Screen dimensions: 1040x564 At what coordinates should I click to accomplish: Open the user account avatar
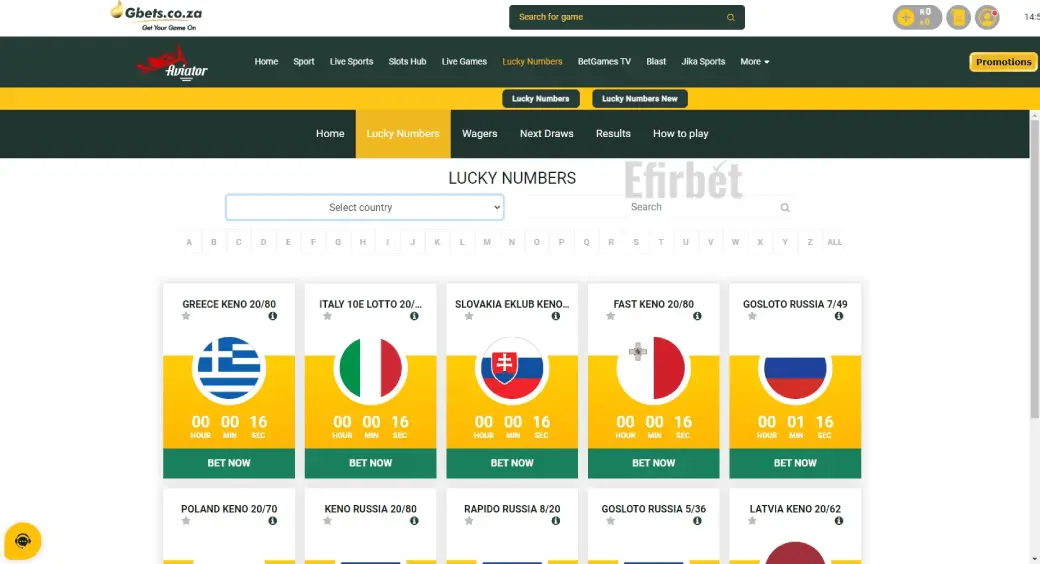pyautogui.click(x=987, y=17)
